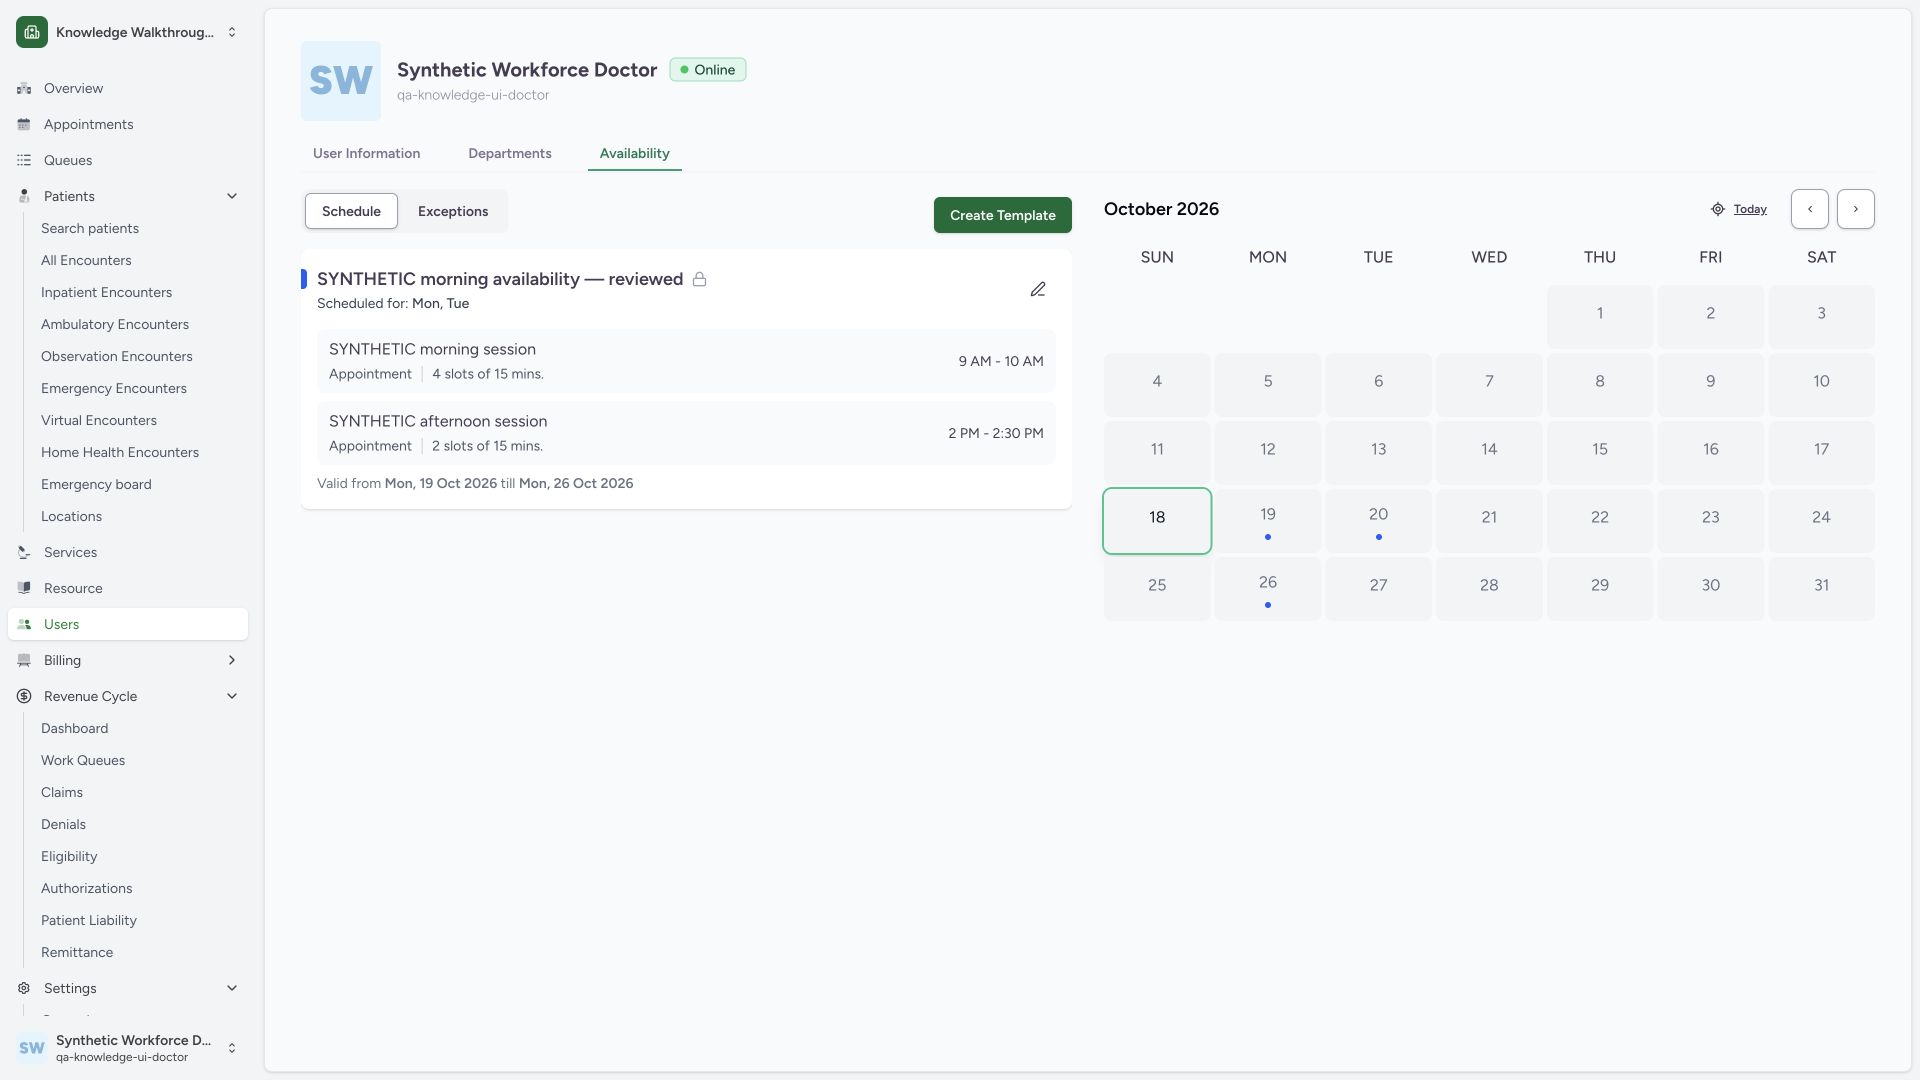
Task: Click the Settings gear icon
Action: point(24,988)
